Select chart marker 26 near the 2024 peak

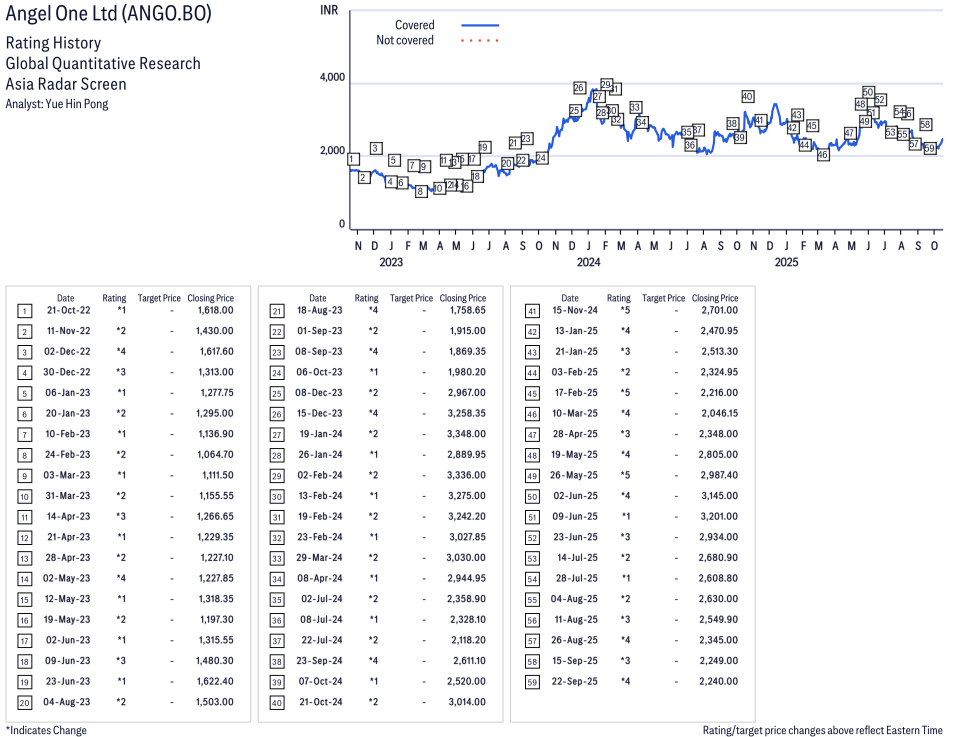[x=579, y=88]
